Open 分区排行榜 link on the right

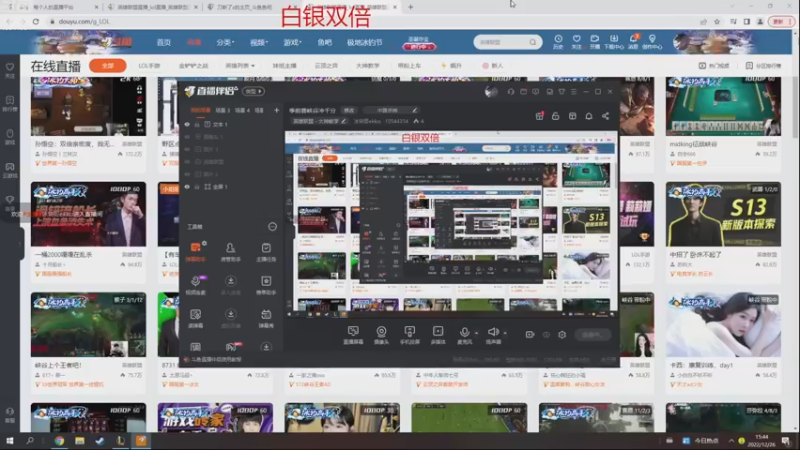763,66
